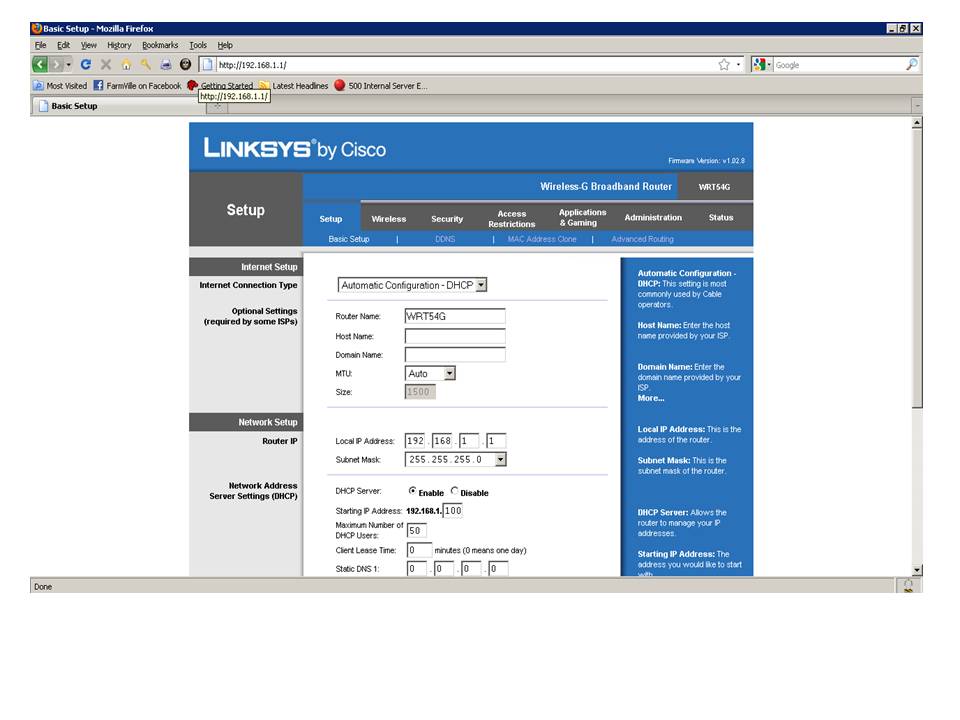Viewport: 960px width, 720px height.
Task: Open the Advanced Routing sub-tab
Action: coord(642,239)
